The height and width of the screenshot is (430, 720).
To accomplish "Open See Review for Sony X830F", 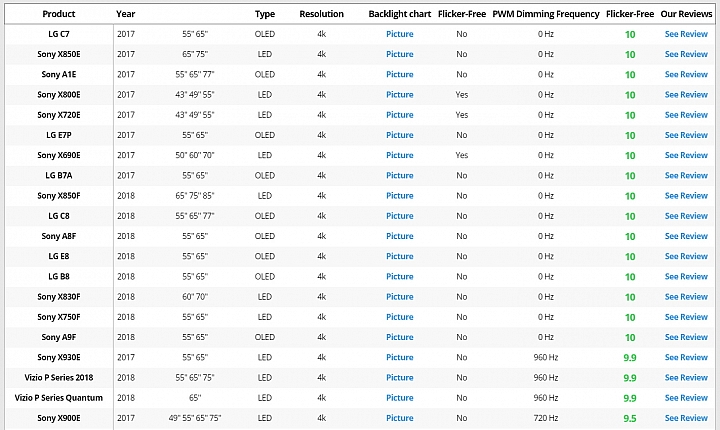I will (x=686, y=297).
